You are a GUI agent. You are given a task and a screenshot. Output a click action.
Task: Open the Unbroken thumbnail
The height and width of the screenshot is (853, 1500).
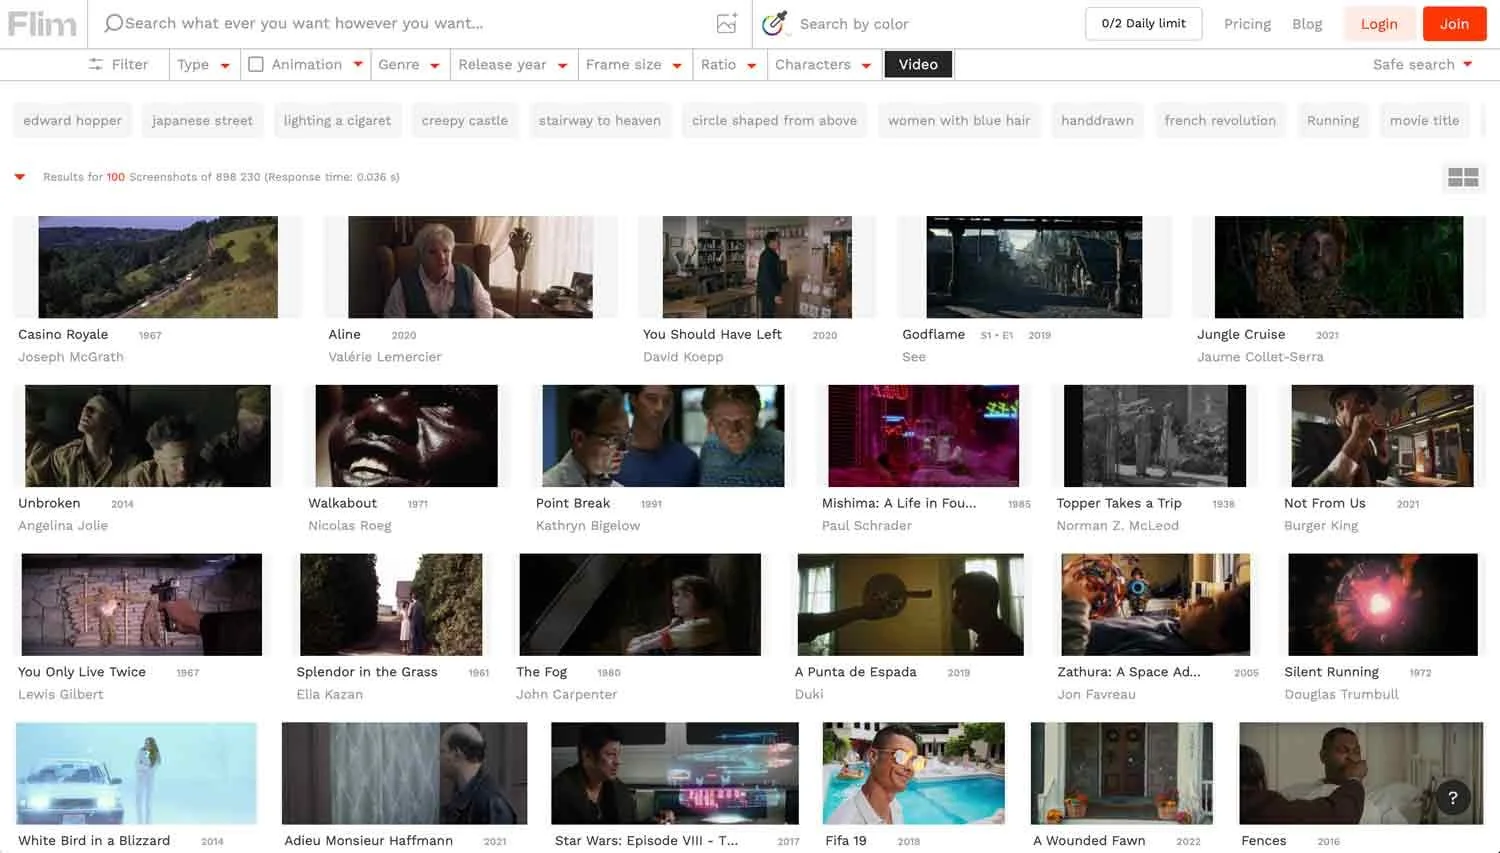point(148,436)
